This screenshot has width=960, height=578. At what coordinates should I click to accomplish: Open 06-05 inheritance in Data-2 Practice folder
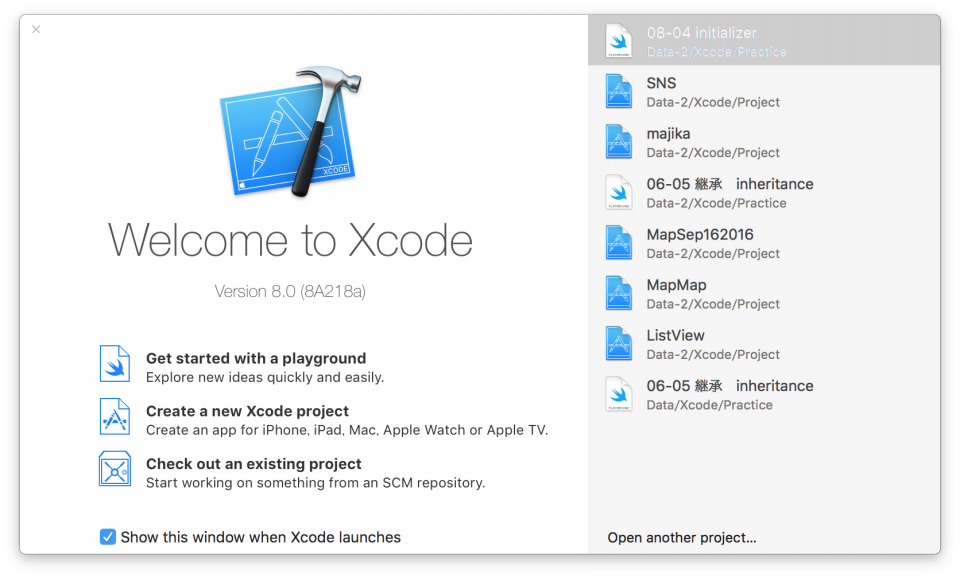(730, 192)
